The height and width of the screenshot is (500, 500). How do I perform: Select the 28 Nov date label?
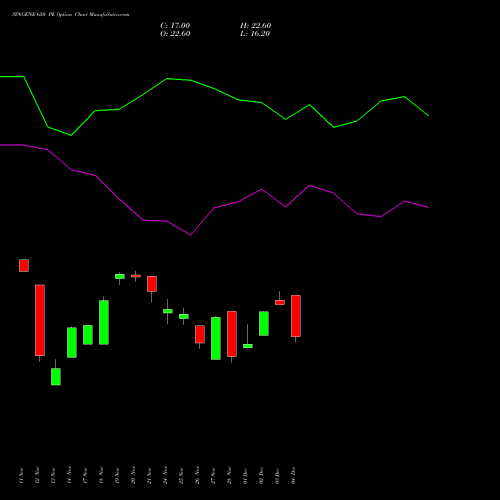(229, 475)
